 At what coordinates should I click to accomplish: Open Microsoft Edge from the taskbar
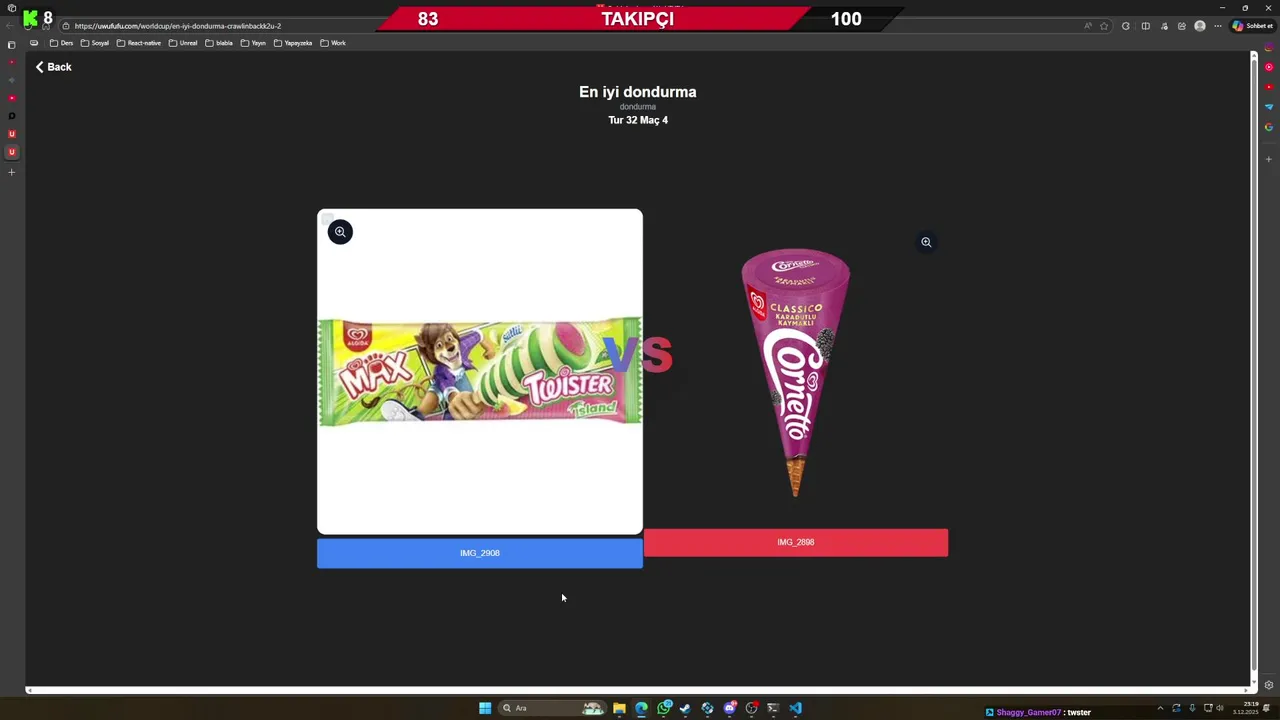point(641,708)
